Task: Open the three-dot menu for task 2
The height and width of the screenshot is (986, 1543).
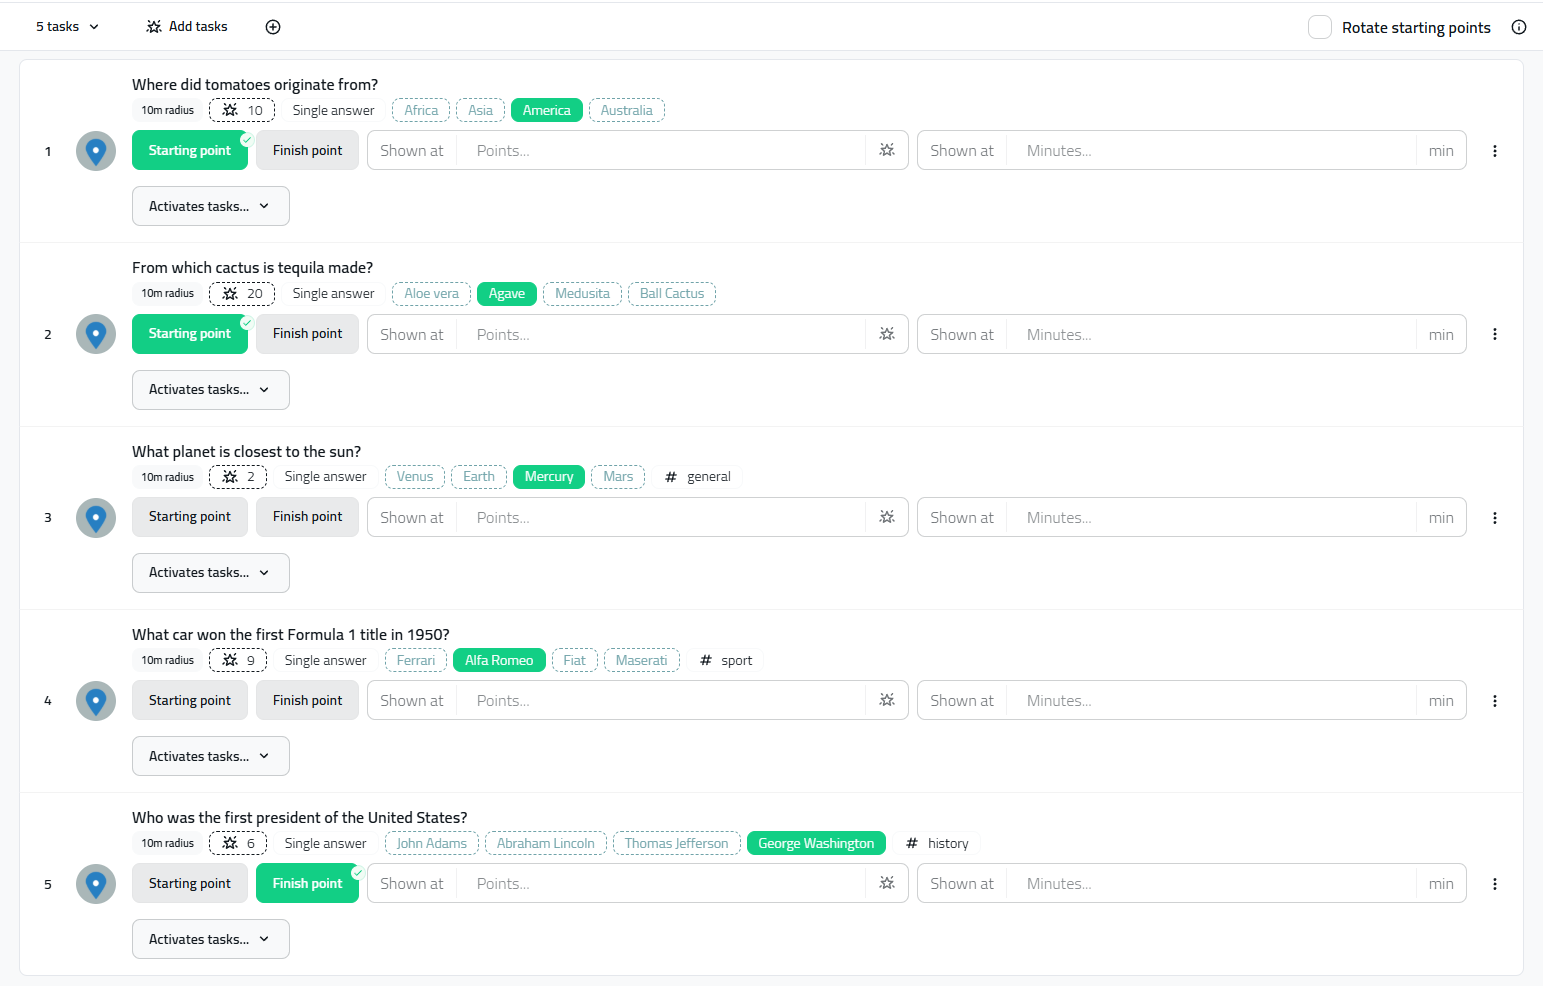Action: click(1494, 334)
